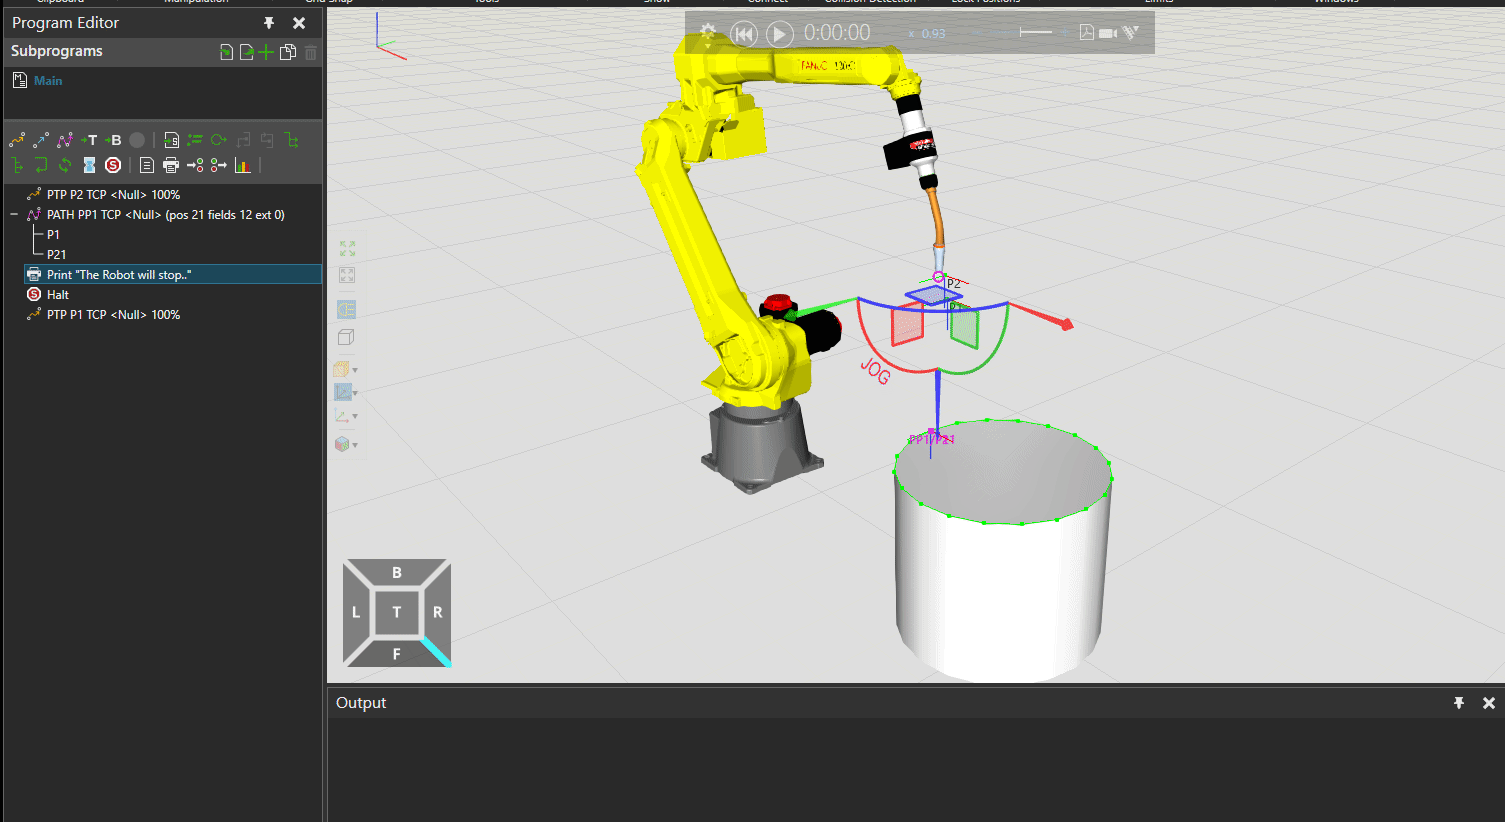Open simulation settings gear dropdown
Screen dimensions: 1505x822
(708, 33)
